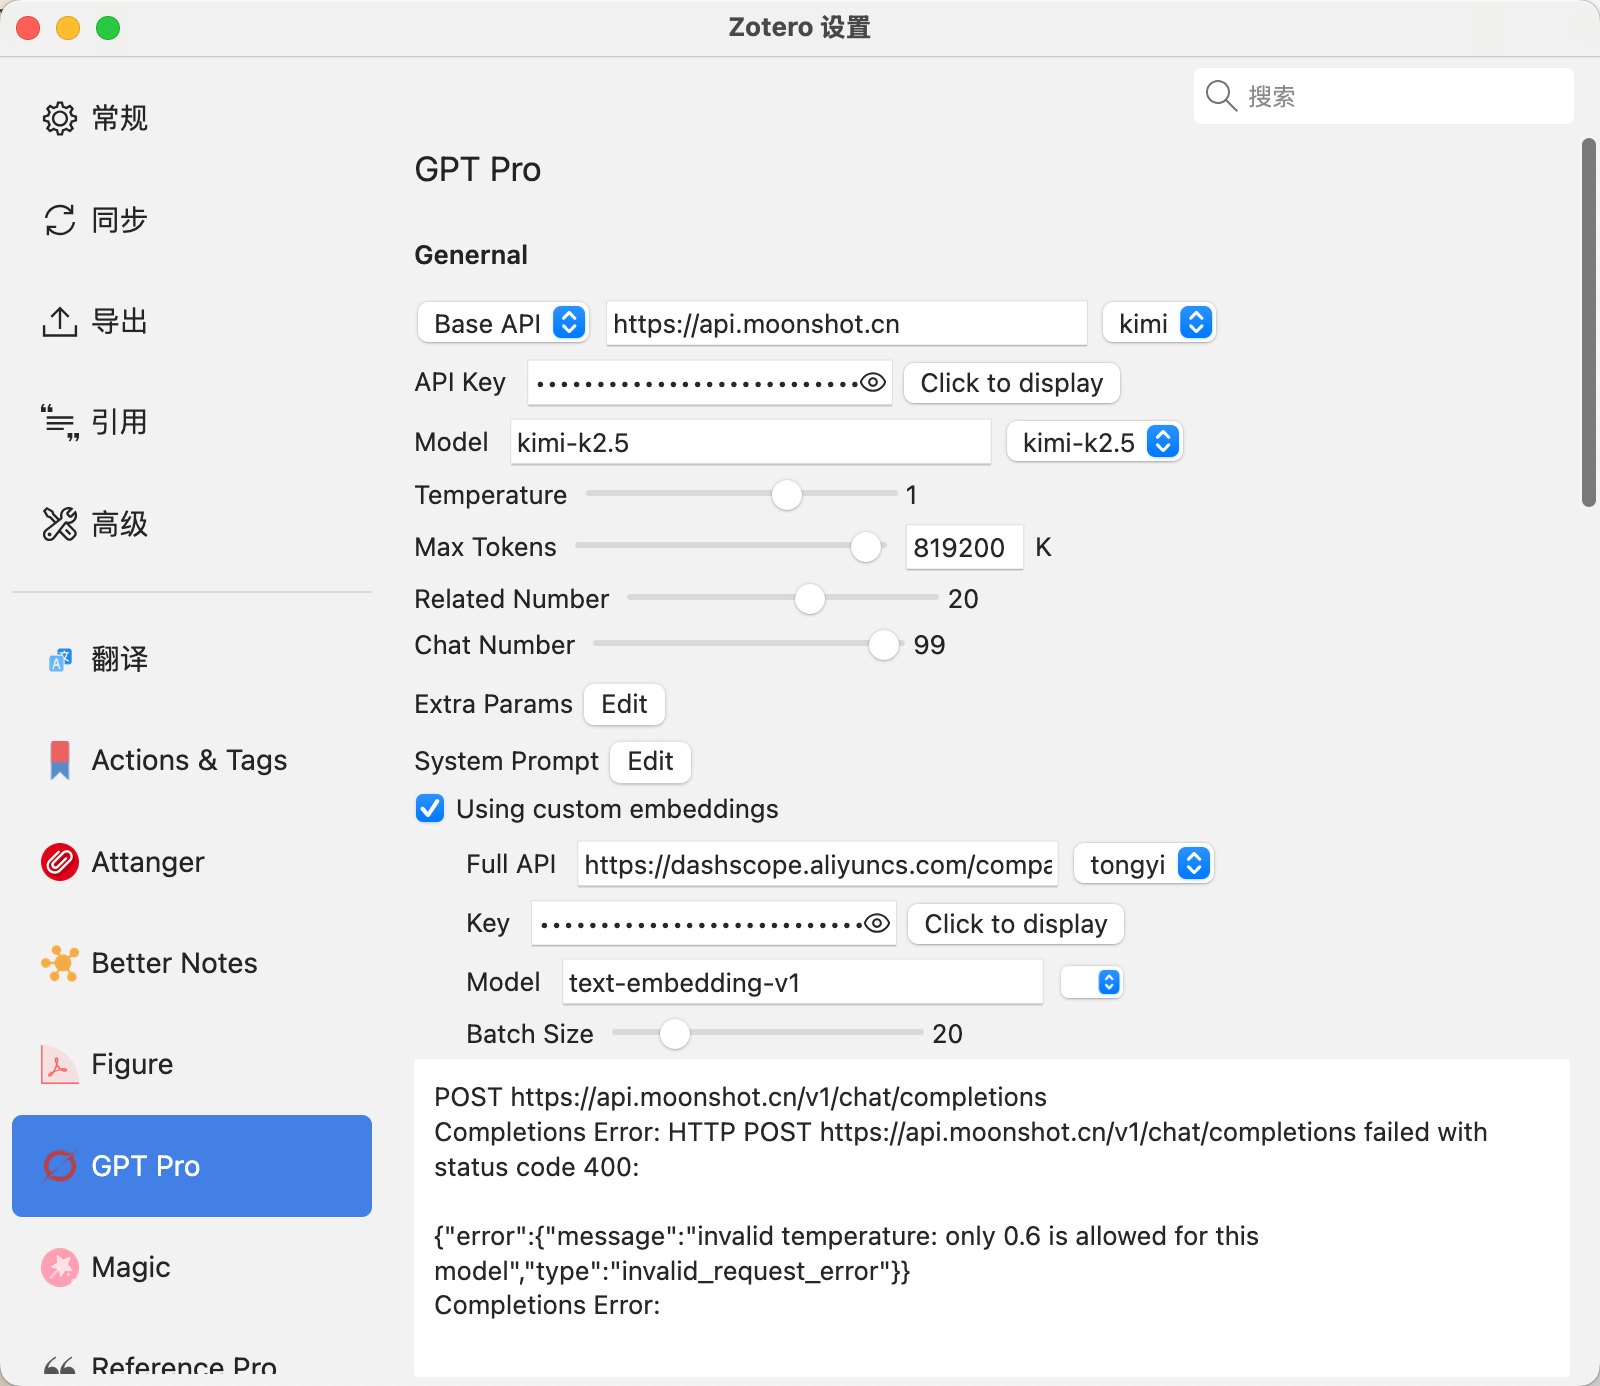Open the Magic plugin settings
The image size is (1600, 1386).
[192, 1267]
